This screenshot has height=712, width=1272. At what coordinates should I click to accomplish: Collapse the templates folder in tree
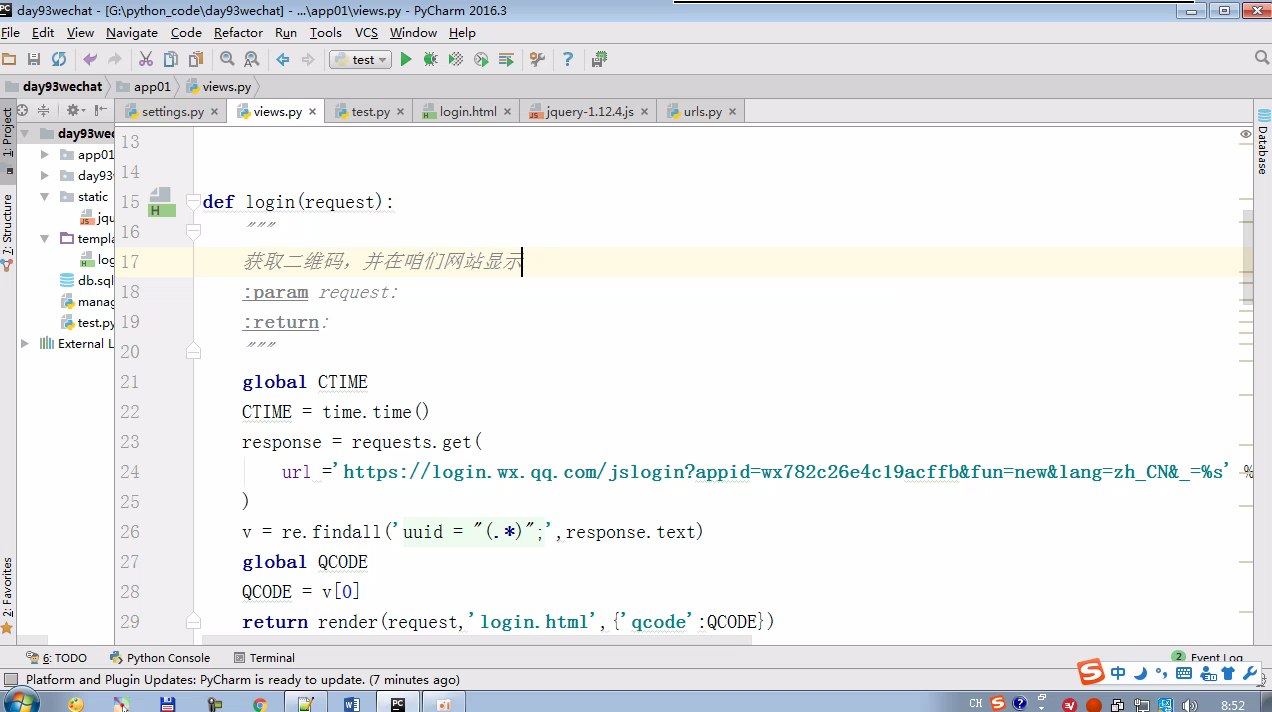coord(45,239)
